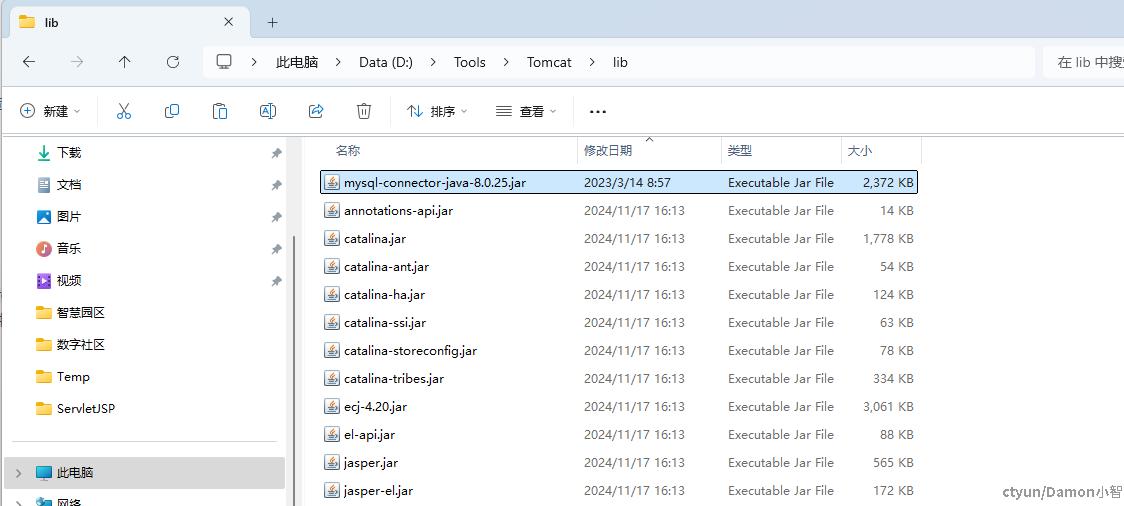Refresh the current folder view
The height and width of the screenshot is (506, 1124).
click(x=173, y=62)
